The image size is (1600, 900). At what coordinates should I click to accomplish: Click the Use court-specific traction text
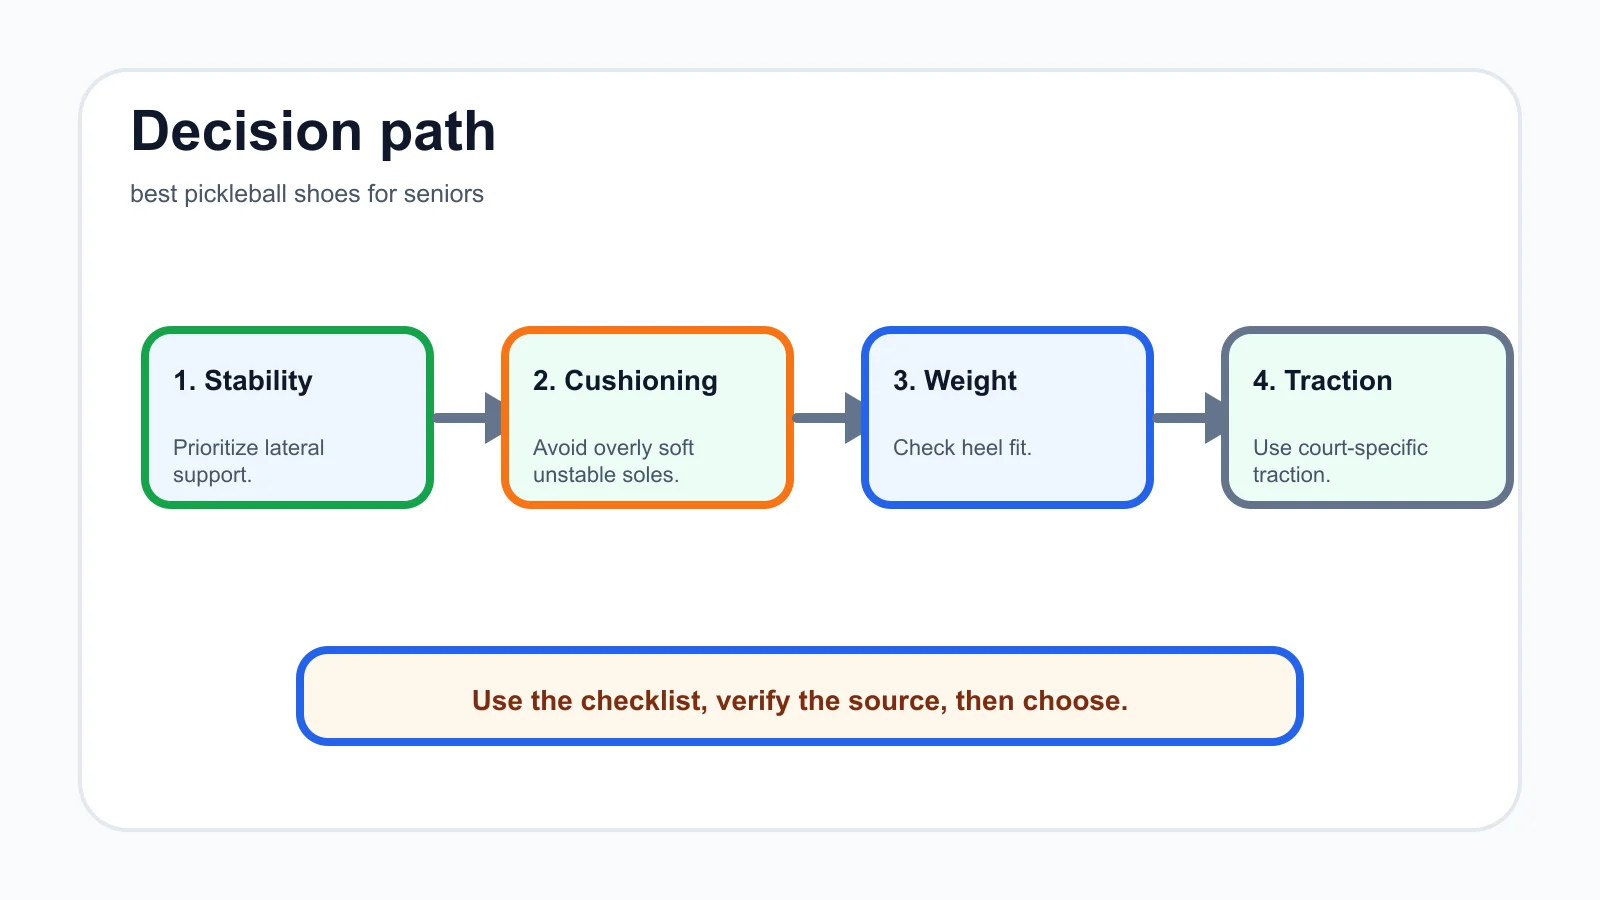(x=1340, y=461)
